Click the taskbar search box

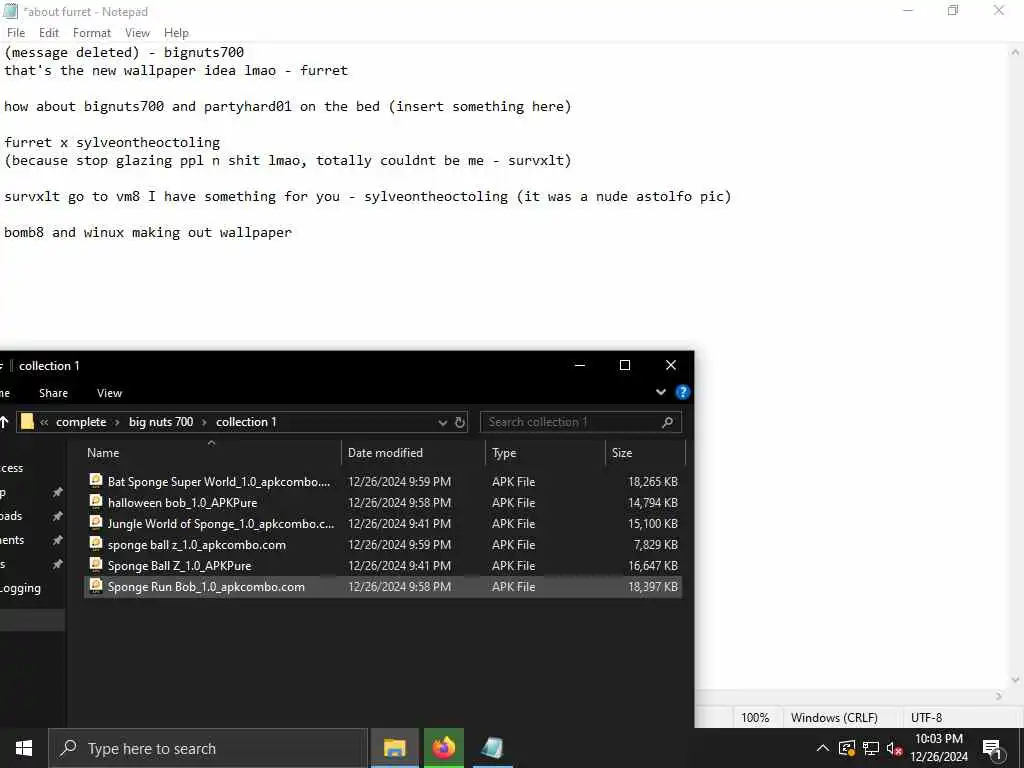click(208, 748)
